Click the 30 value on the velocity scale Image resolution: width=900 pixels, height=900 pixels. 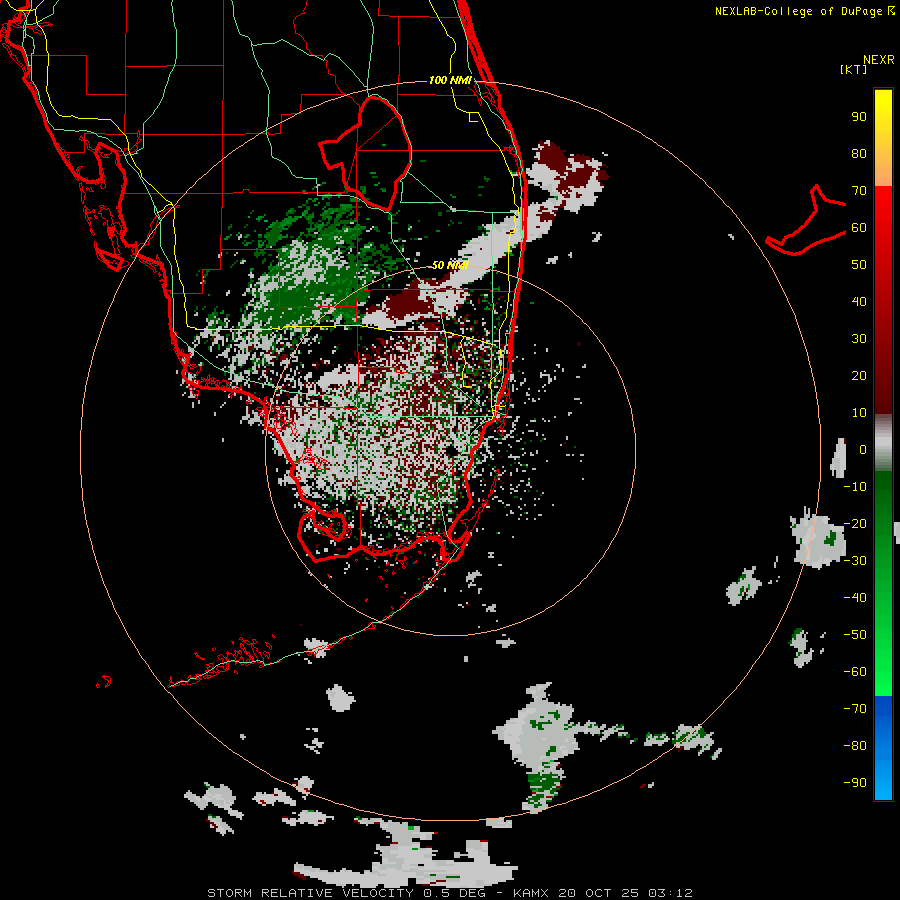[x=859, y=339]
